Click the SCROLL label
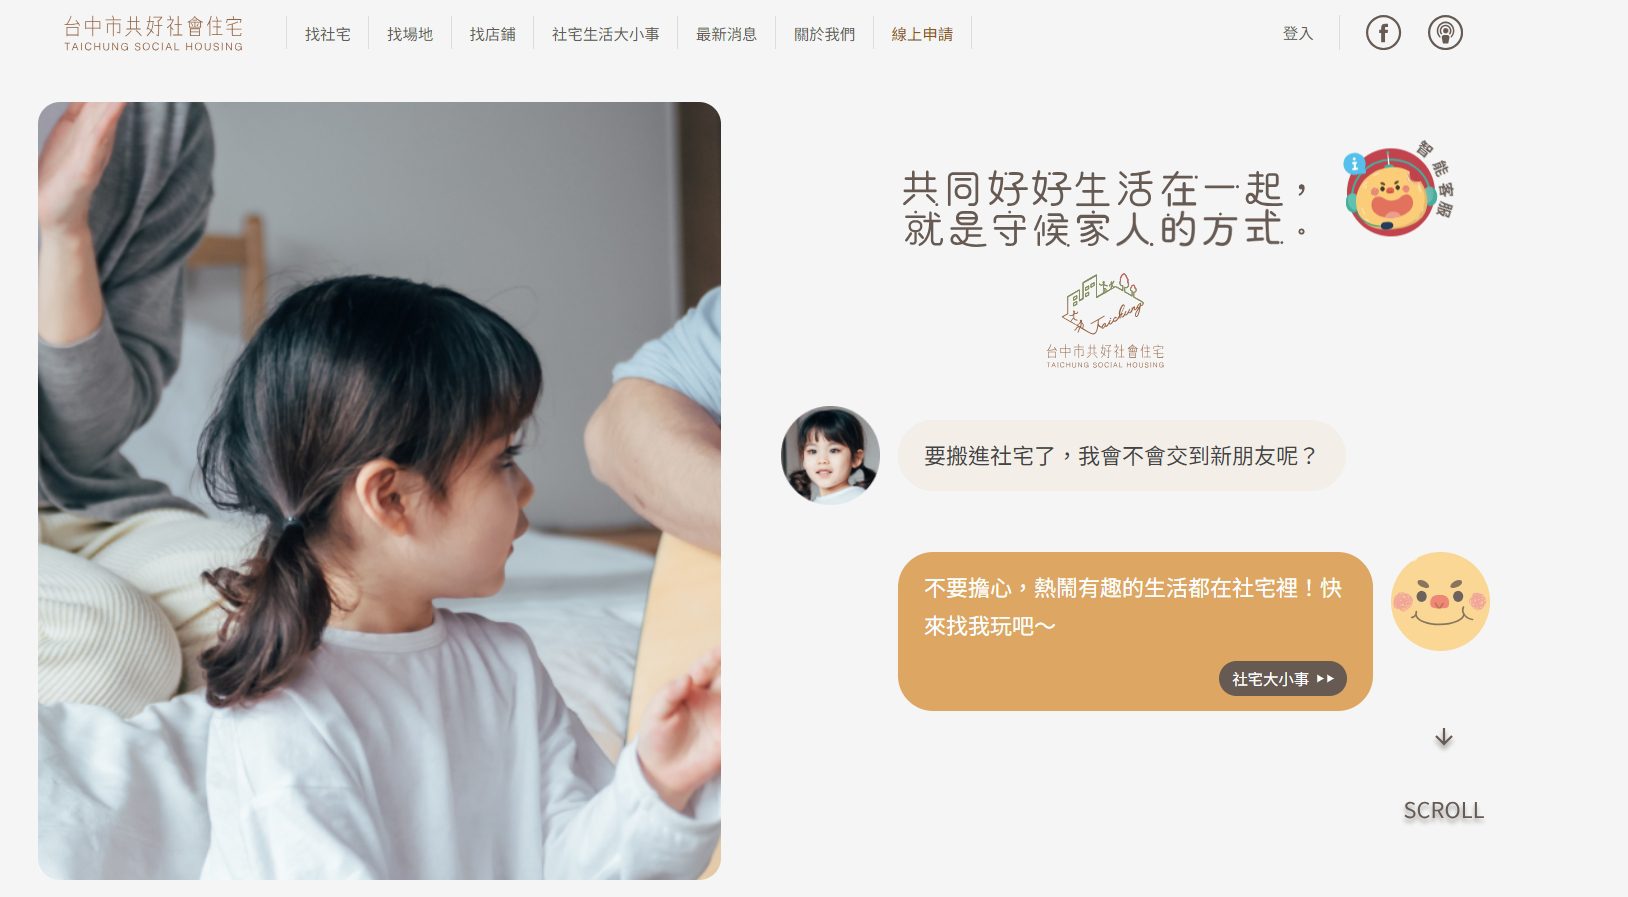Viewport: 1628px width, 897px height. click(x=1443, y=810)
